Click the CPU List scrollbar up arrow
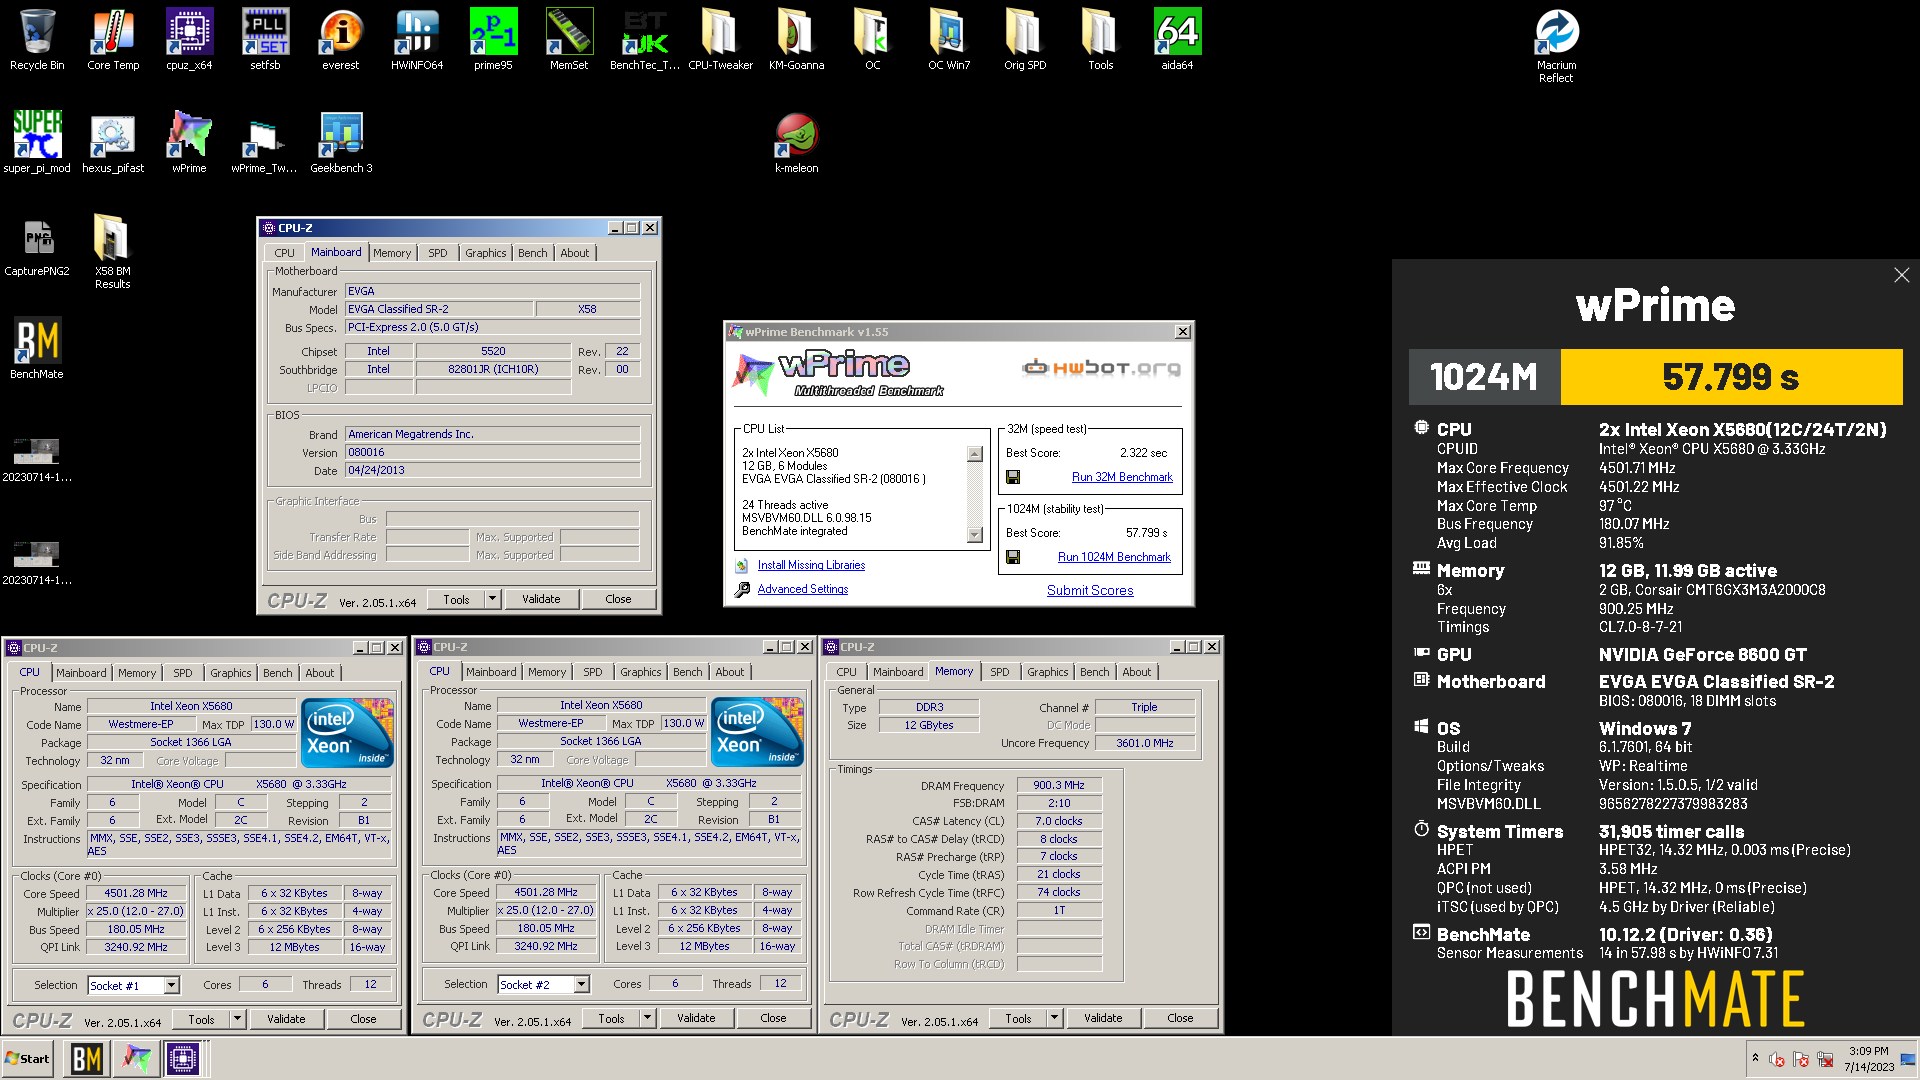Viewport: 1920px width, 1080px height. pos(975,454)
